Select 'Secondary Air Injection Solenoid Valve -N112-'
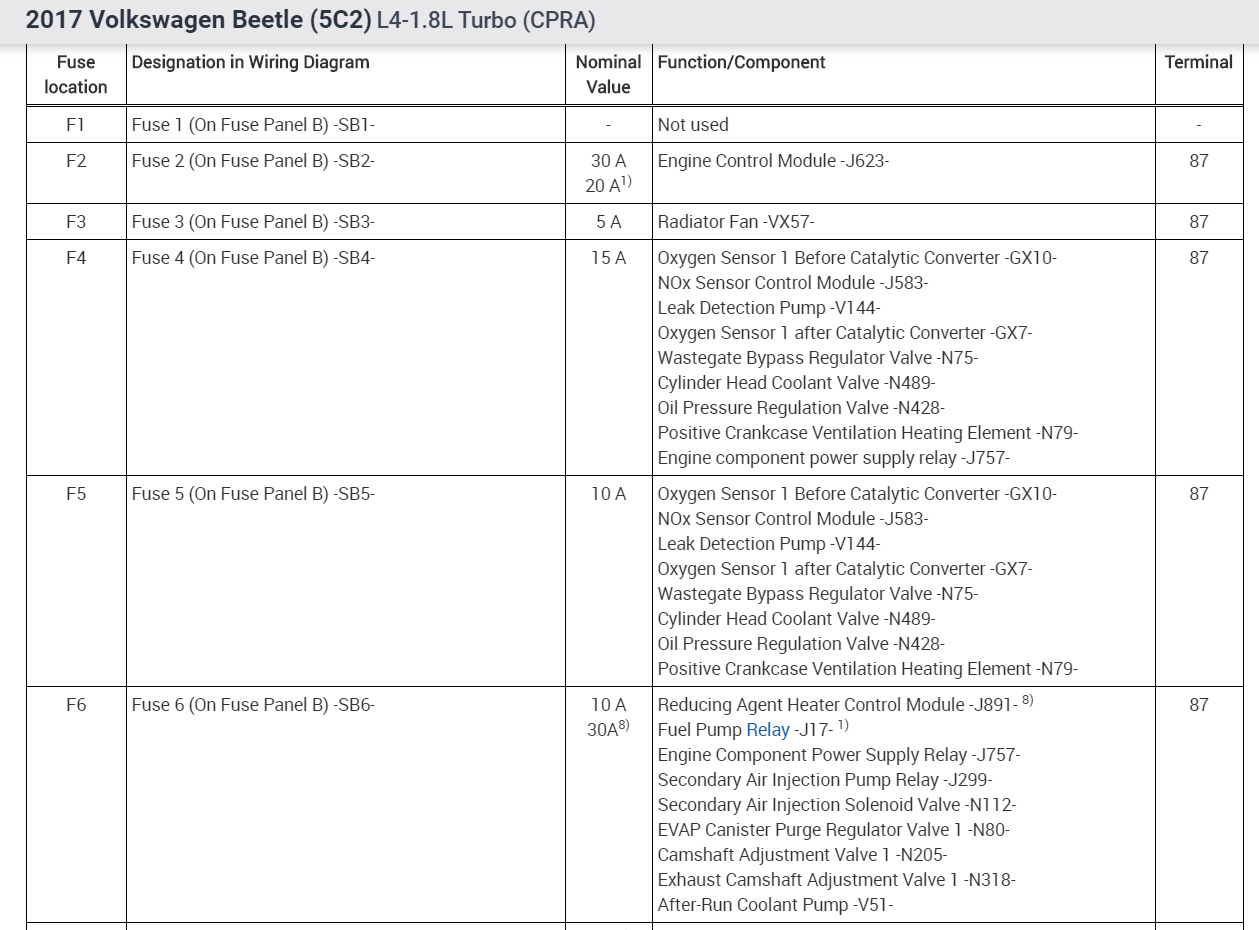Image resolution: width=1259 pixels, height=930 pixels. 837,805
